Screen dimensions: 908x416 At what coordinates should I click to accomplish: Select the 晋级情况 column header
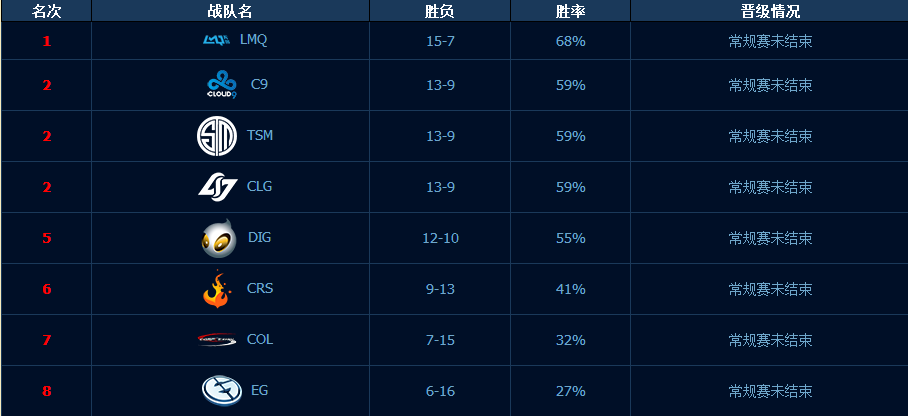click(x=770, y=11)
